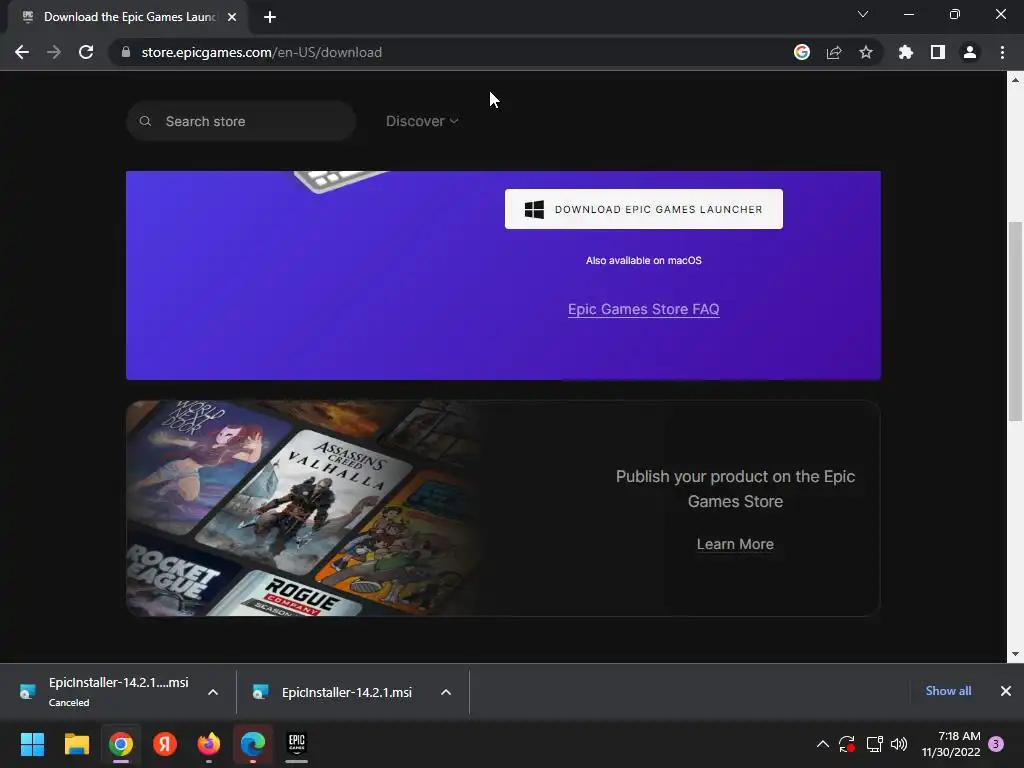Open the tab search chevron in title bar
This screenshot has height=768, width=1024.
[863, 14]
